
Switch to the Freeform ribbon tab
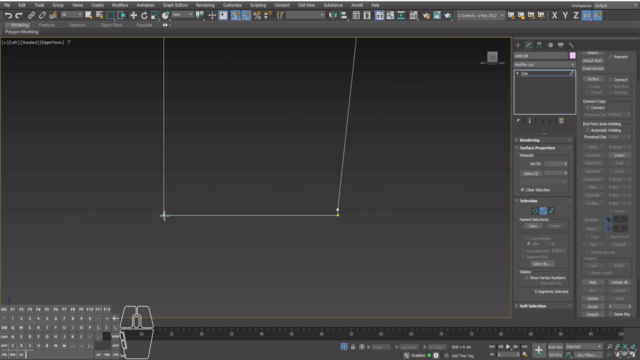point(47,25)
